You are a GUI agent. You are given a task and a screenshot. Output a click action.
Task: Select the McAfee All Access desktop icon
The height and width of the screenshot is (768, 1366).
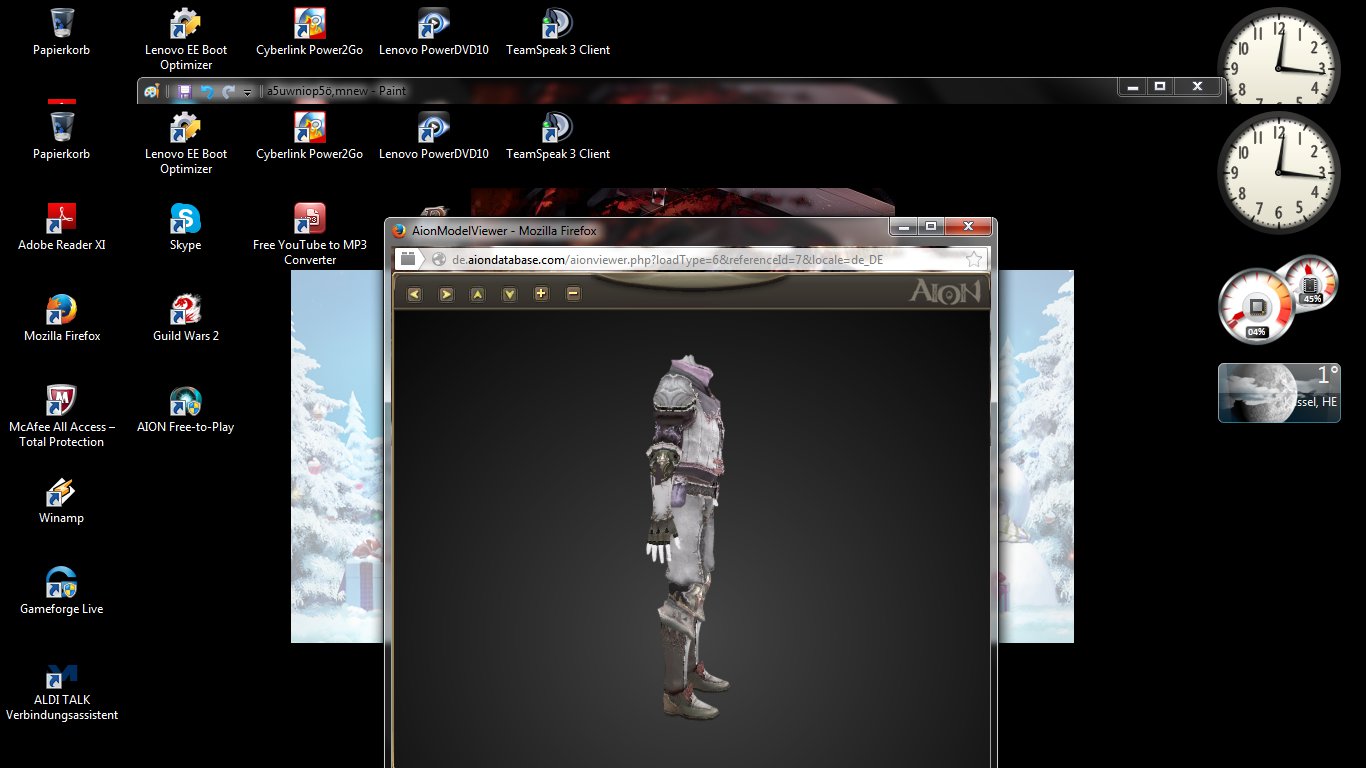(62, 416)
